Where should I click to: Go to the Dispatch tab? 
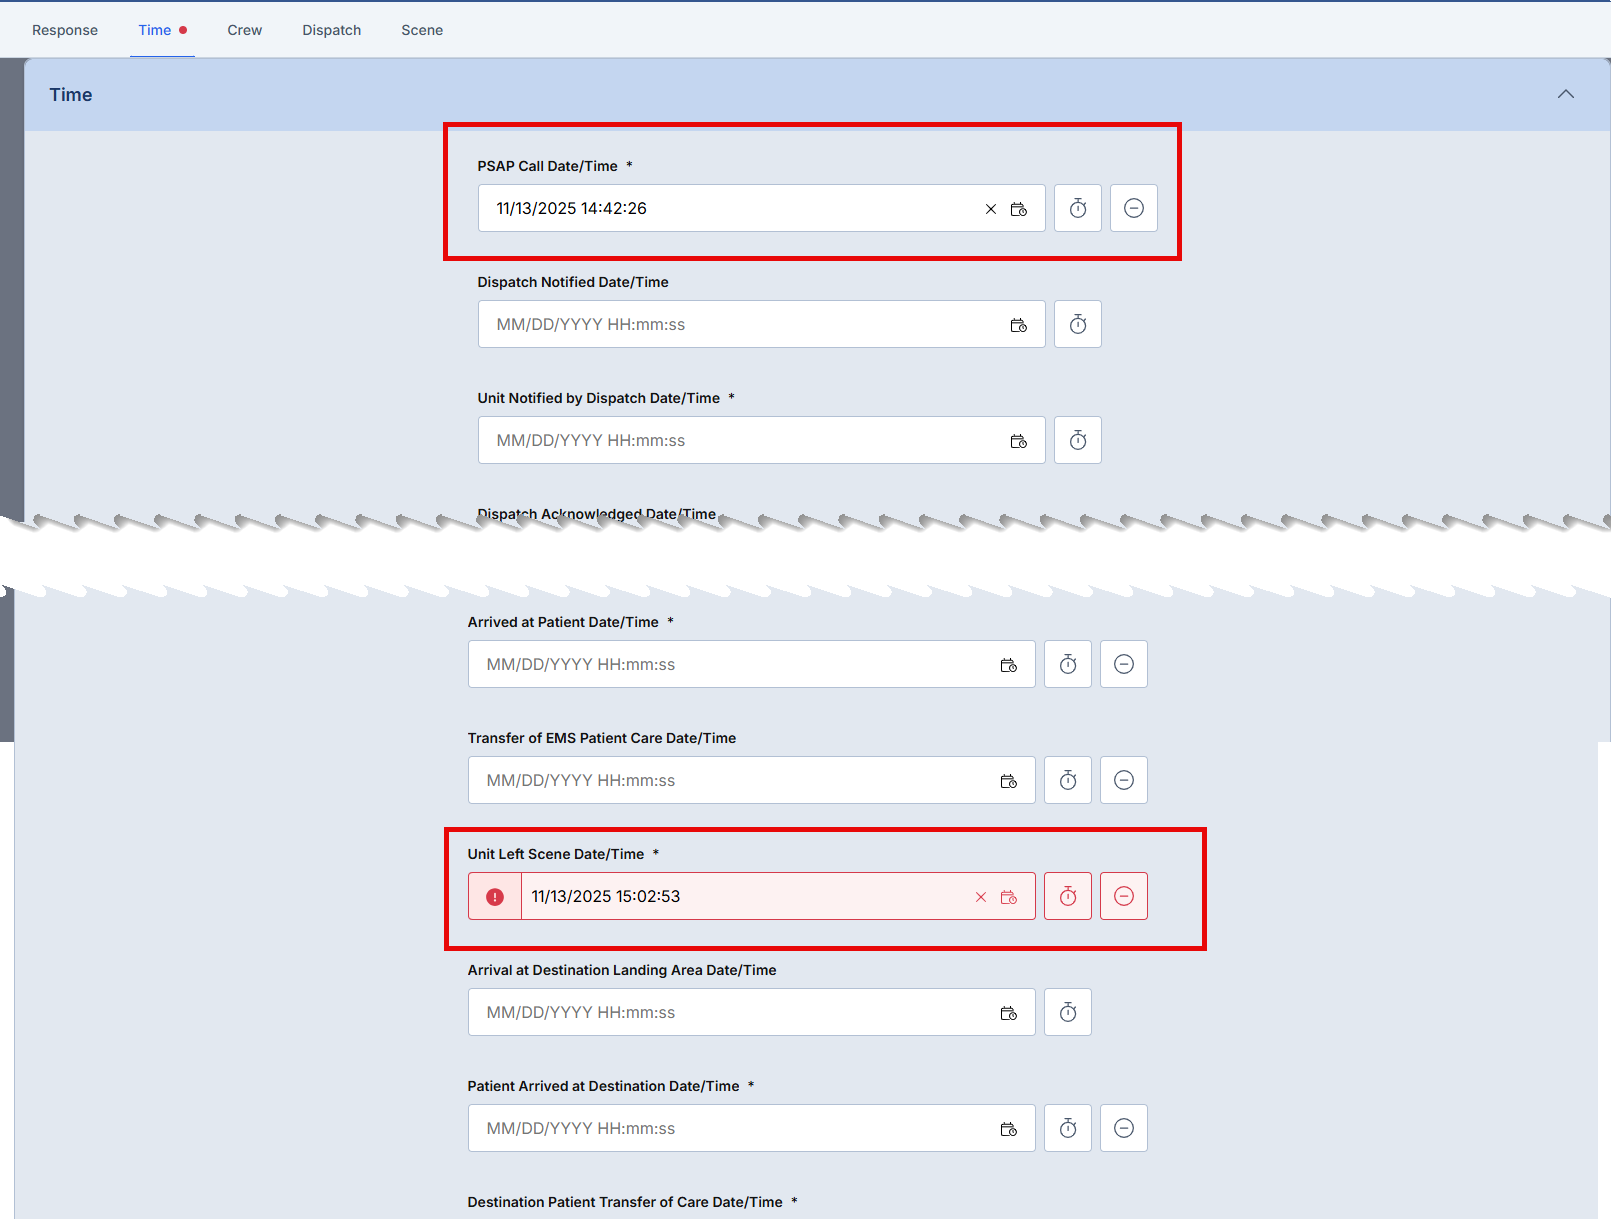click(331, 30)
